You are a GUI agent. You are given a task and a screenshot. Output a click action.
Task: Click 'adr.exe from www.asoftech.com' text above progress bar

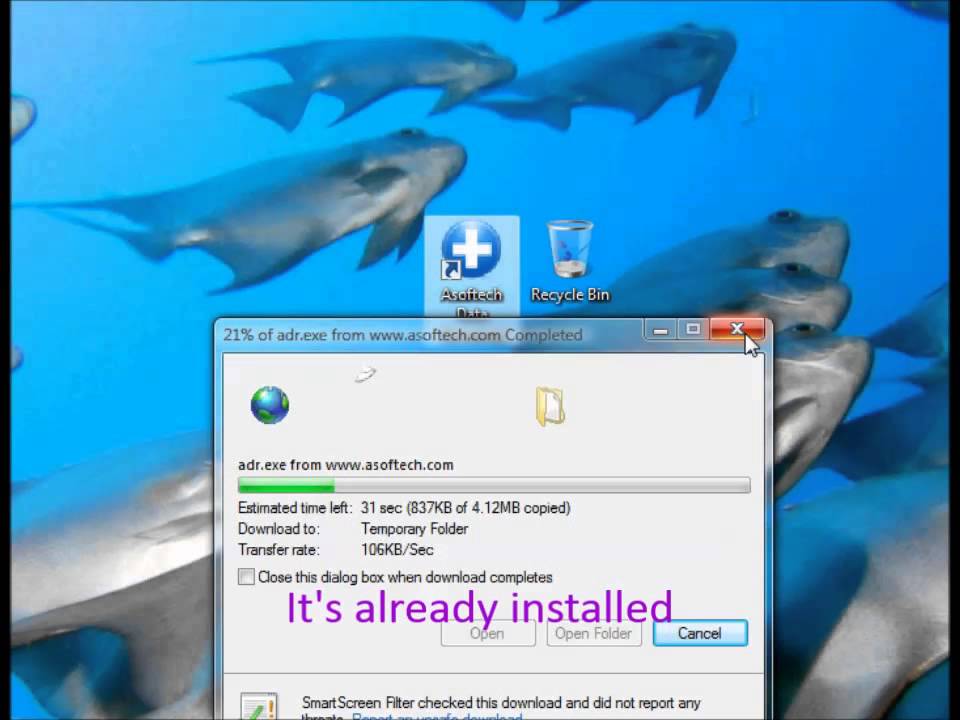346,465
